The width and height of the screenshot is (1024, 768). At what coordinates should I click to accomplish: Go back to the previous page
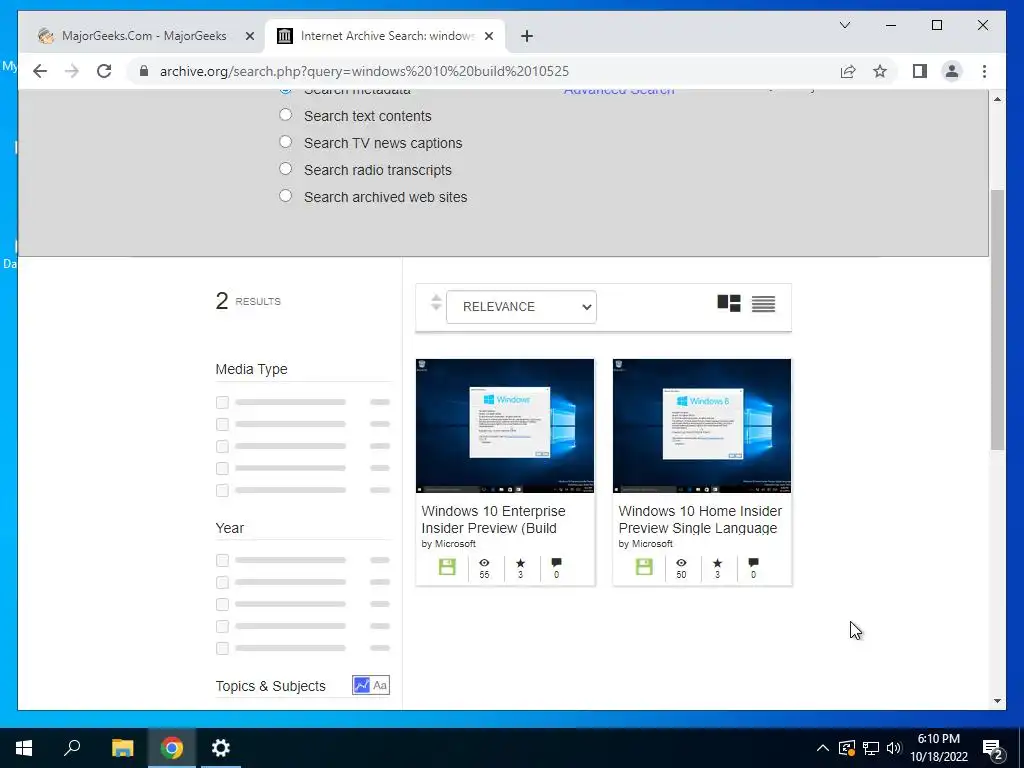(40, 71)
